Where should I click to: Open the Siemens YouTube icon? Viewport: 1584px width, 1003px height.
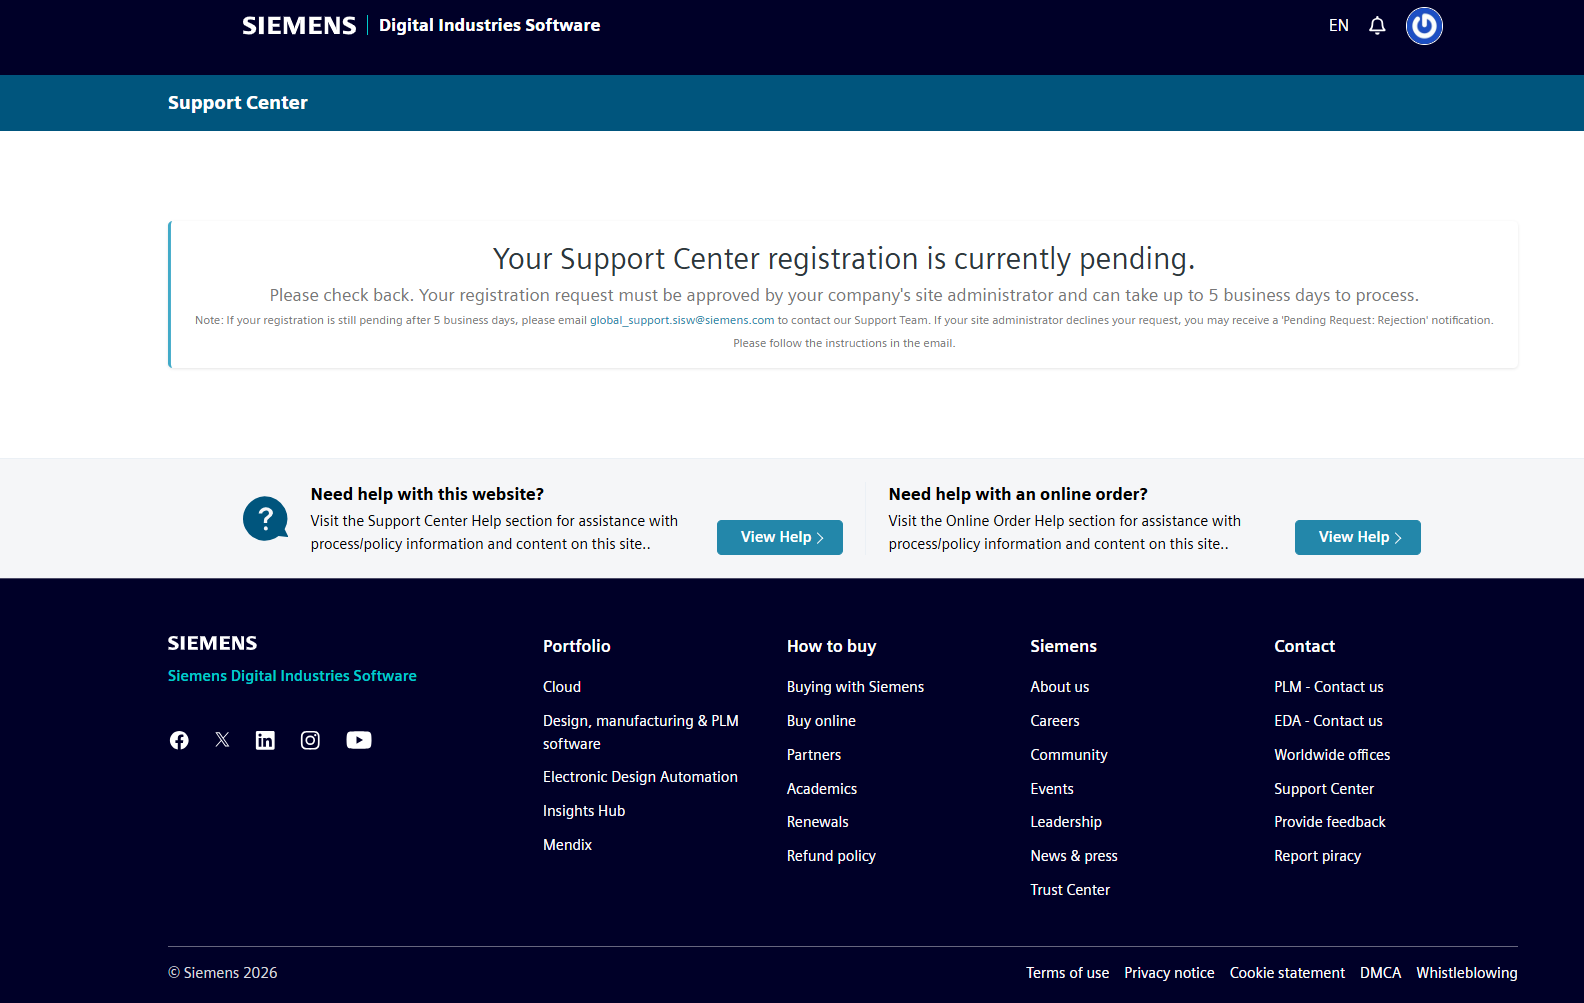pyautogui.click(x=359, y=740)
